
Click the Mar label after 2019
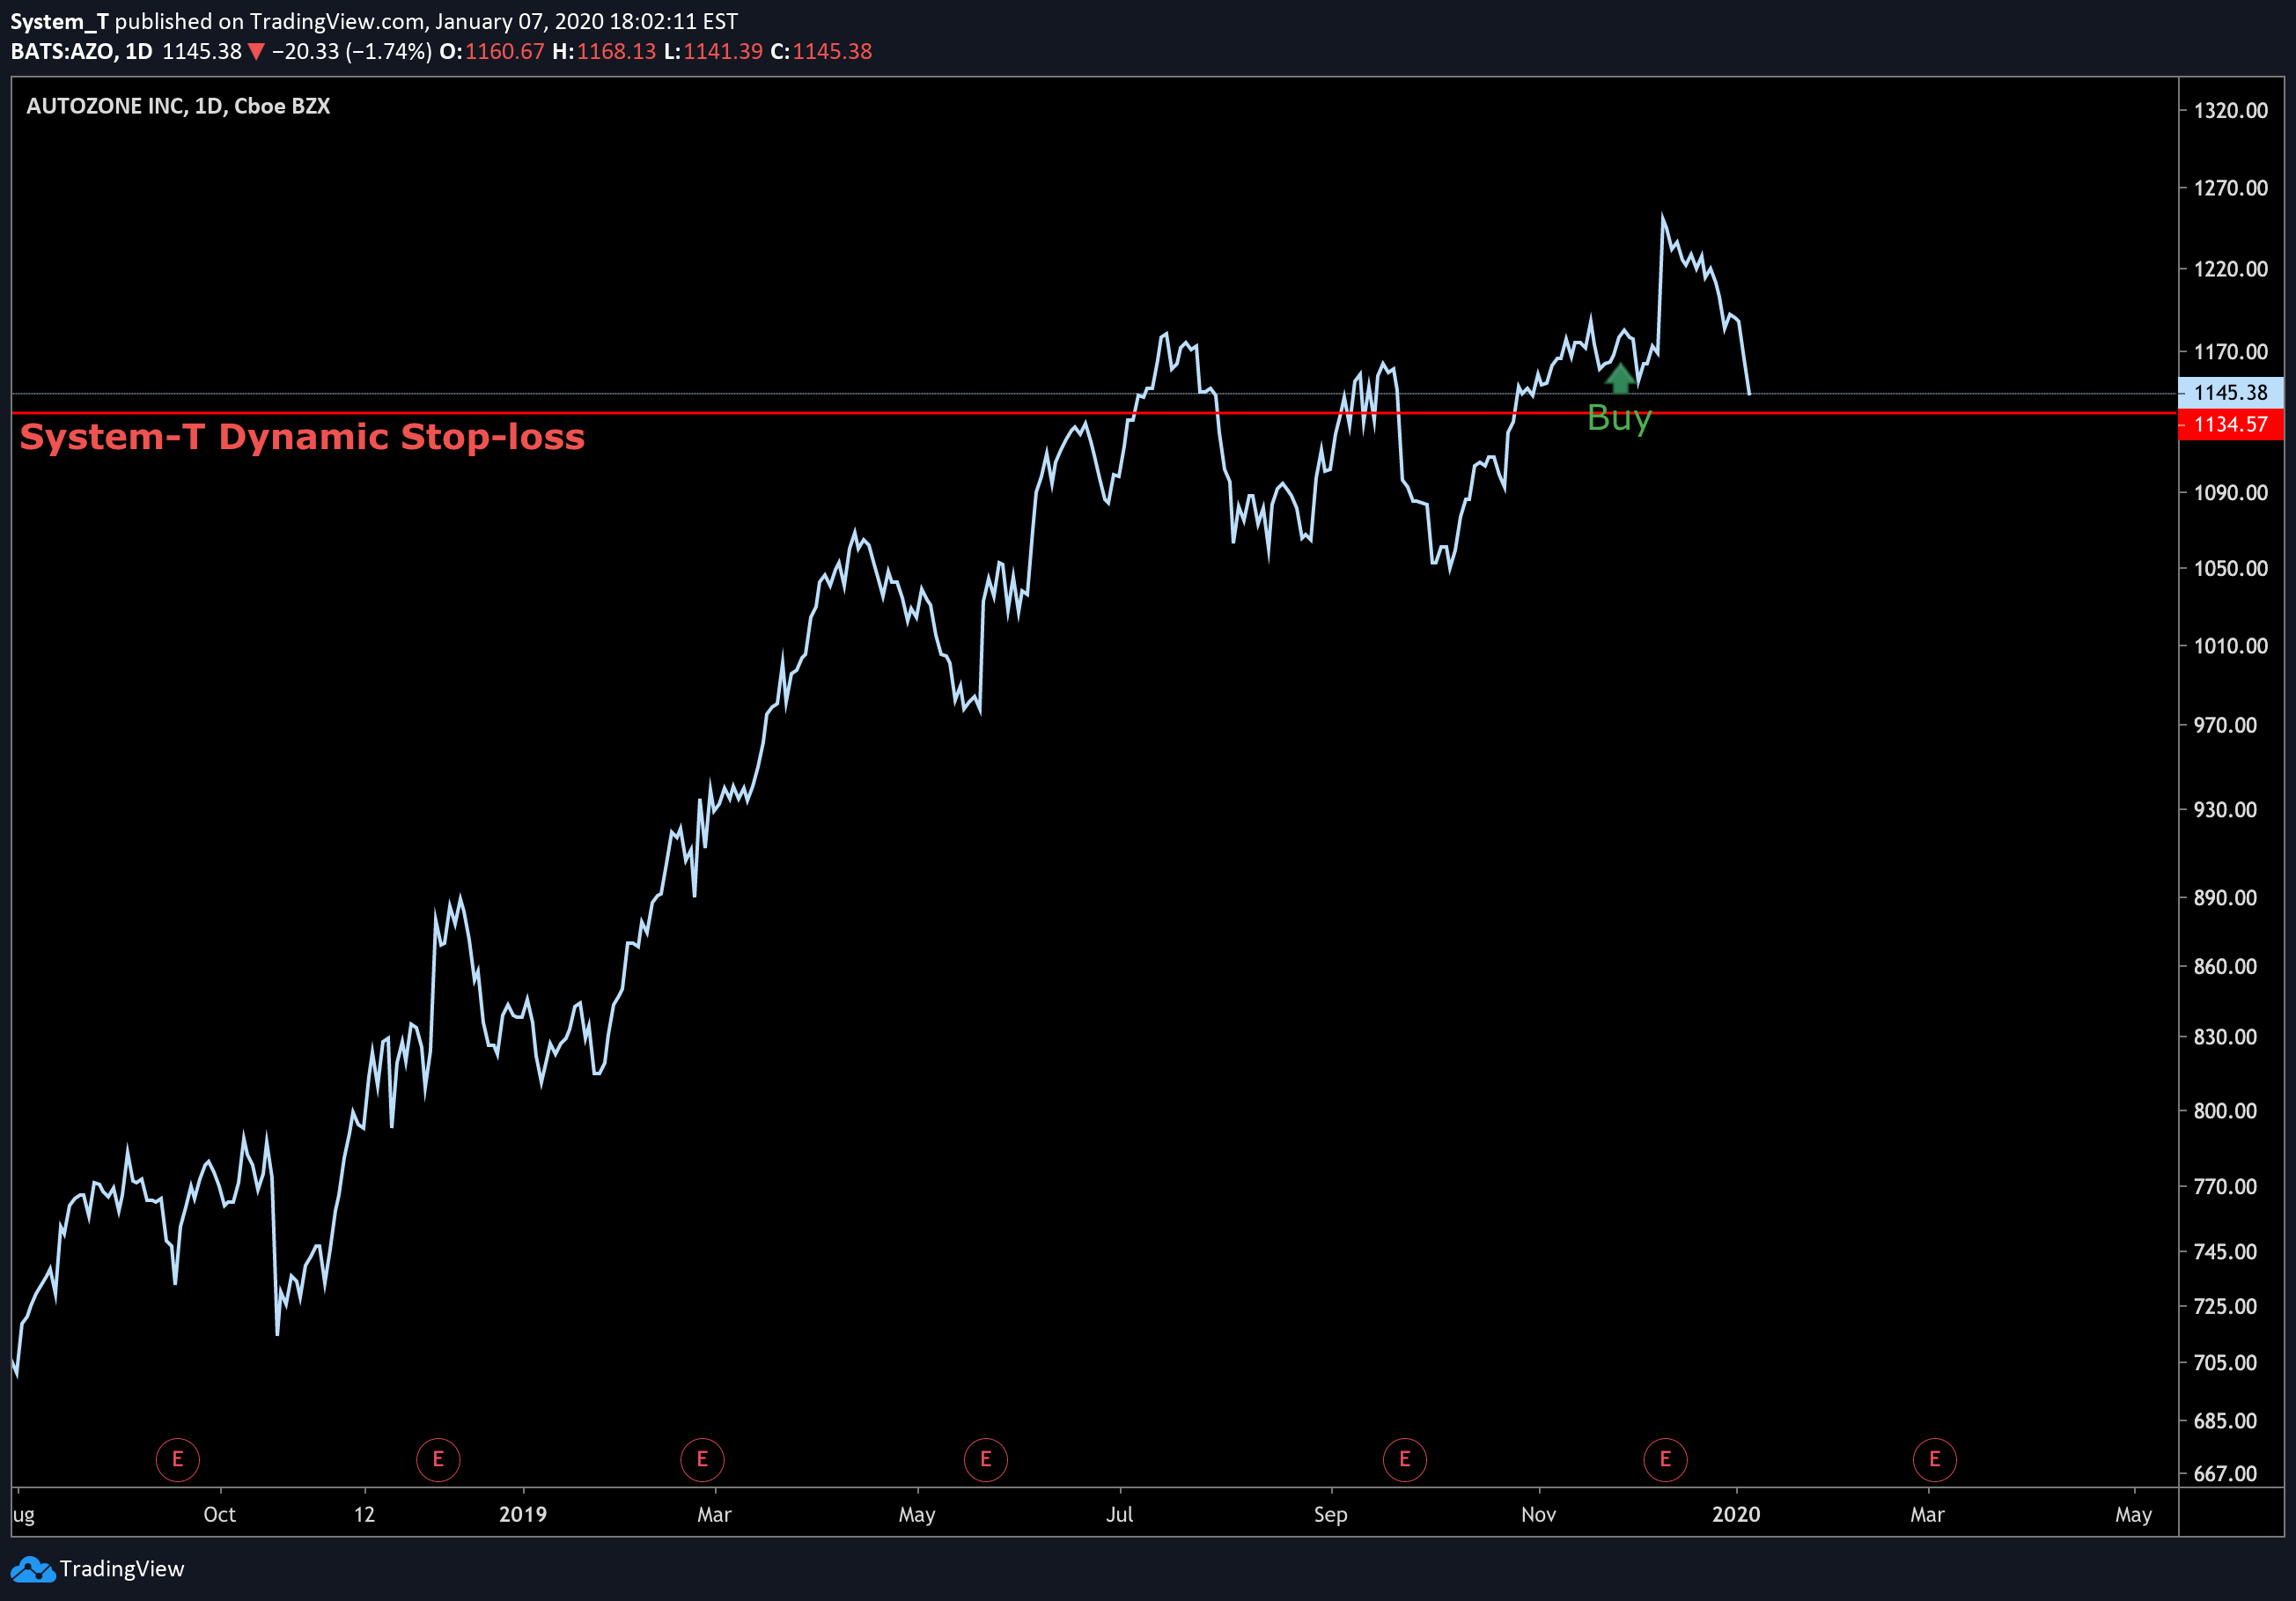pos(714,1515)
